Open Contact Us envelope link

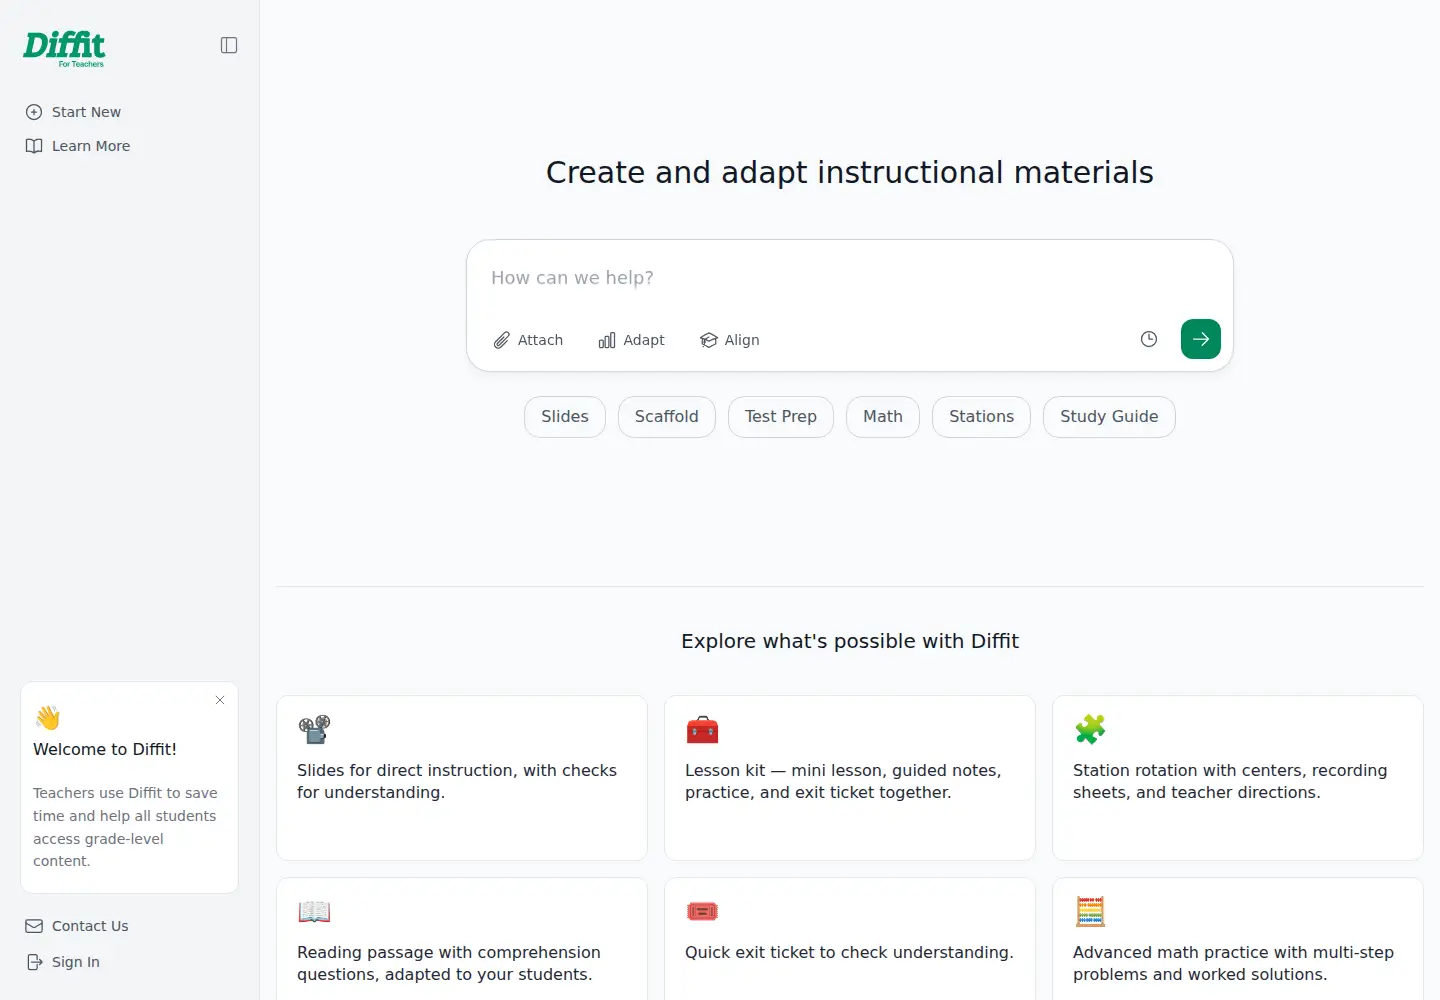77,926
